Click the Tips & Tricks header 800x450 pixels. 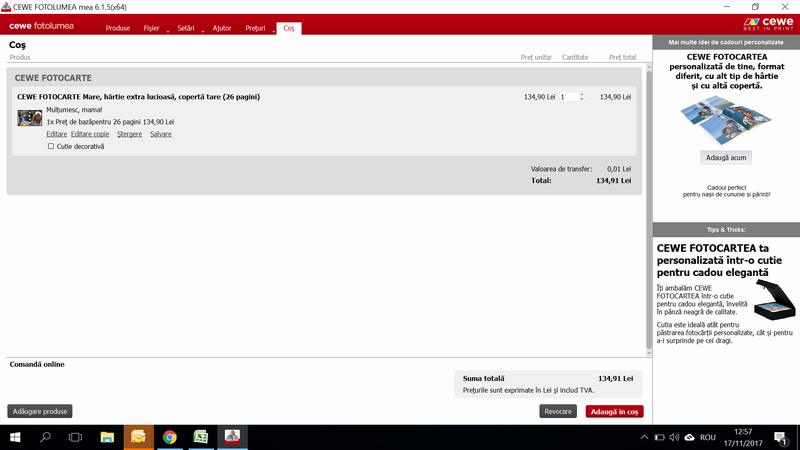click(x=726, y=230)
